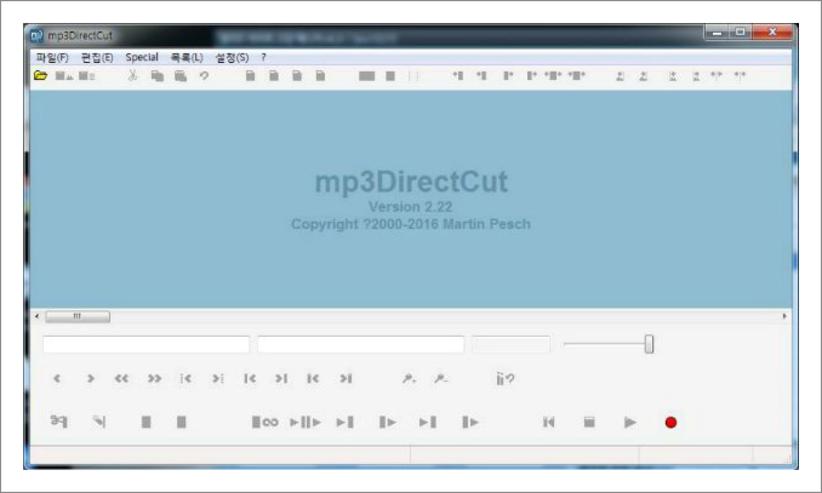Open the 설정(S) menu
Viewport: 822px width, 493px height.
point(232,57)
